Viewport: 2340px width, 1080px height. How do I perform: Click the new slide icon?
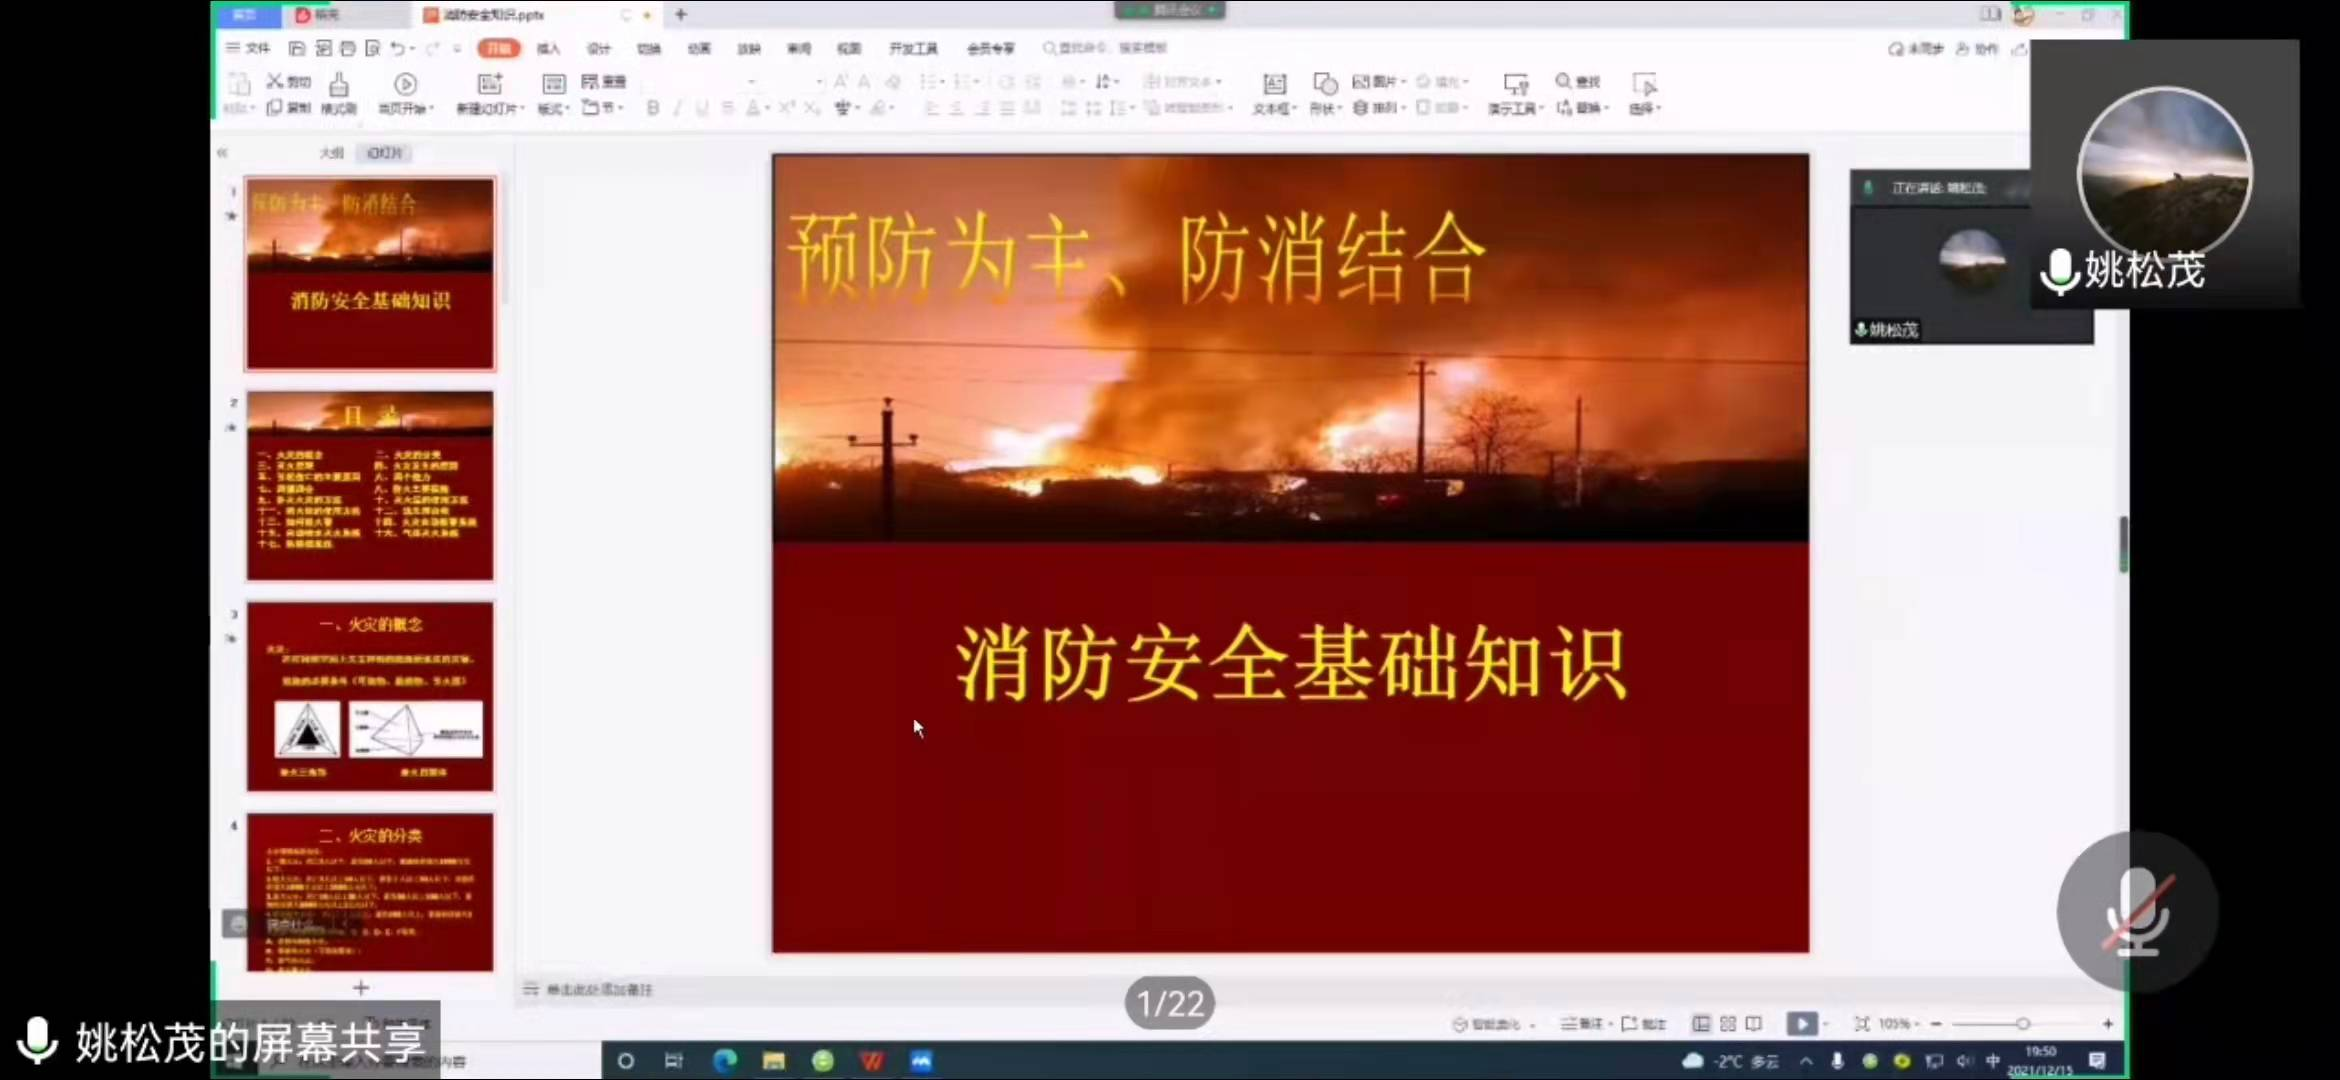pyautogui.click(x=490, y=84)
